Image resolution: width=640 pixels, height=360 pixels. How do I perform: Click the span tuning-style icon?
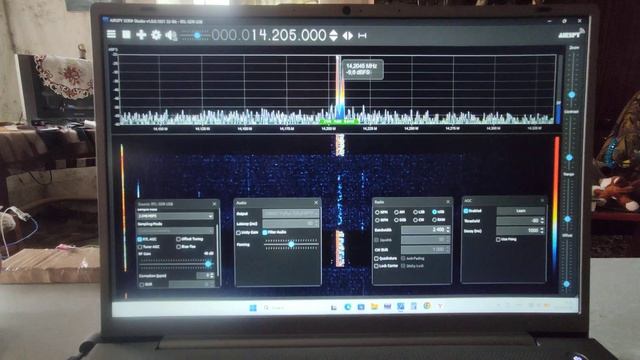362,36
